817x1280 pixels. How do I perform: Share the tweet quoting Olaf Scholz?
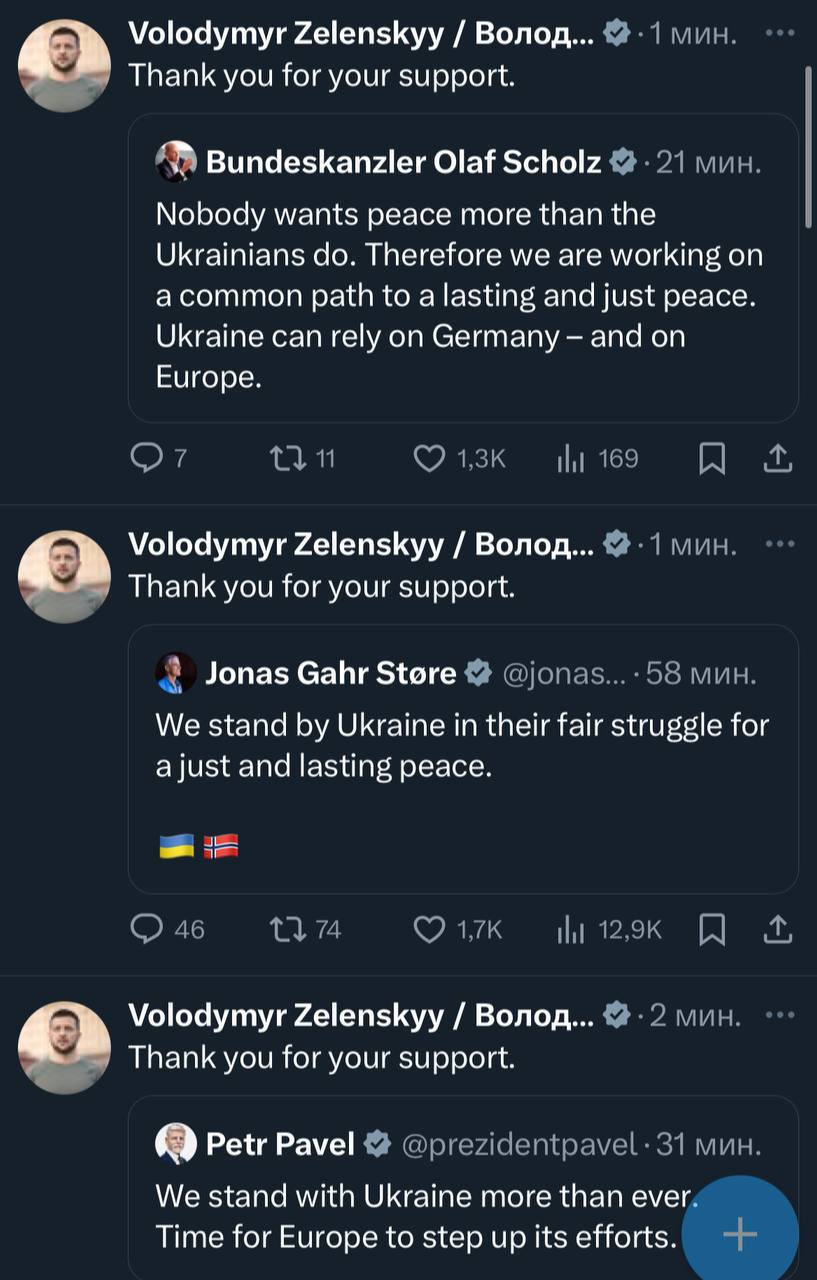pos(778,459)
